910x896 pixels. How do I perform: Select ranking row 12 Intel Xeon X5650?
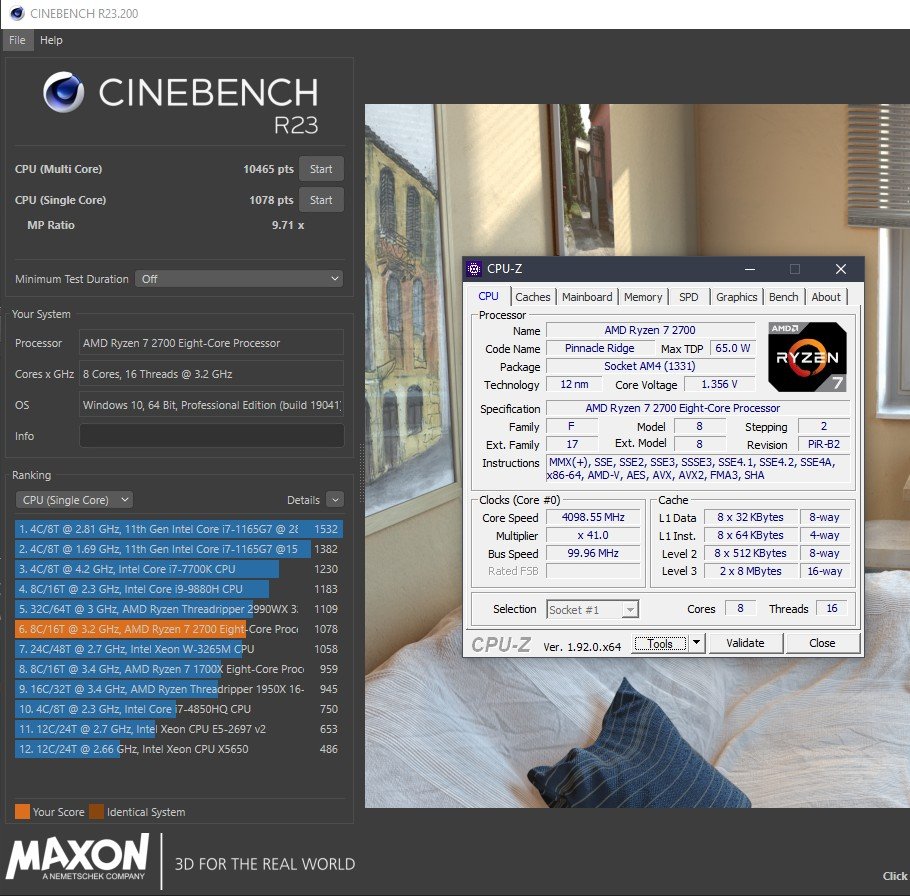[x=179, y=749]
